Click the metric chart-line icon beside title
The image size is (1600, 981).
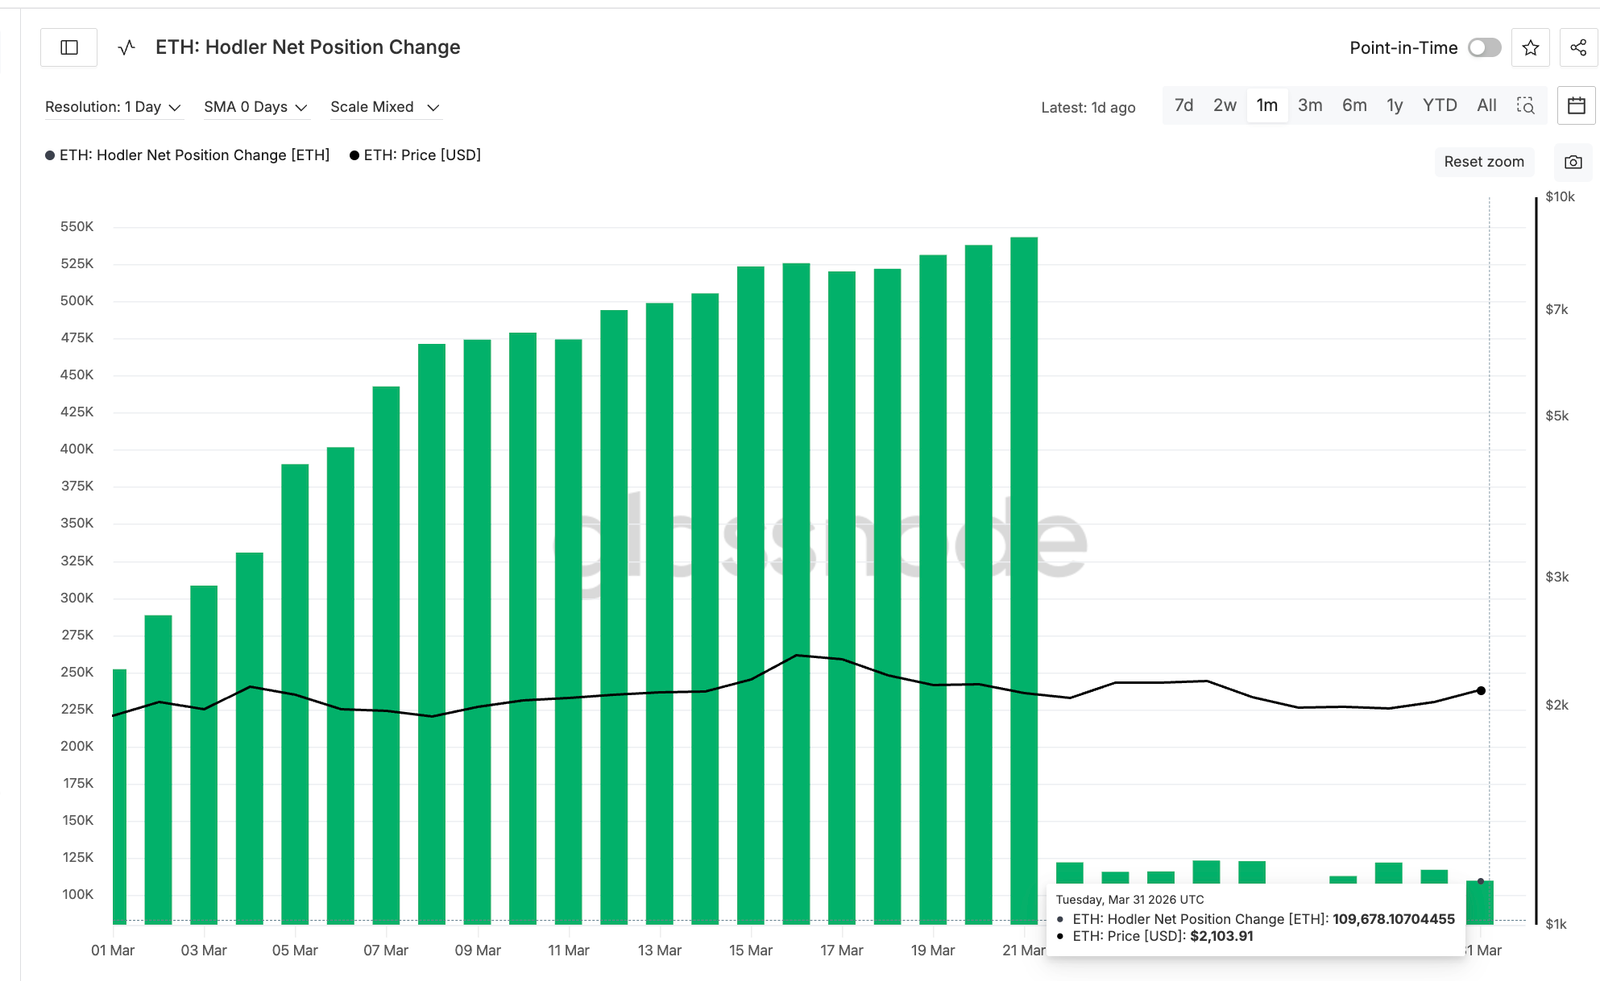click(126, 47)
